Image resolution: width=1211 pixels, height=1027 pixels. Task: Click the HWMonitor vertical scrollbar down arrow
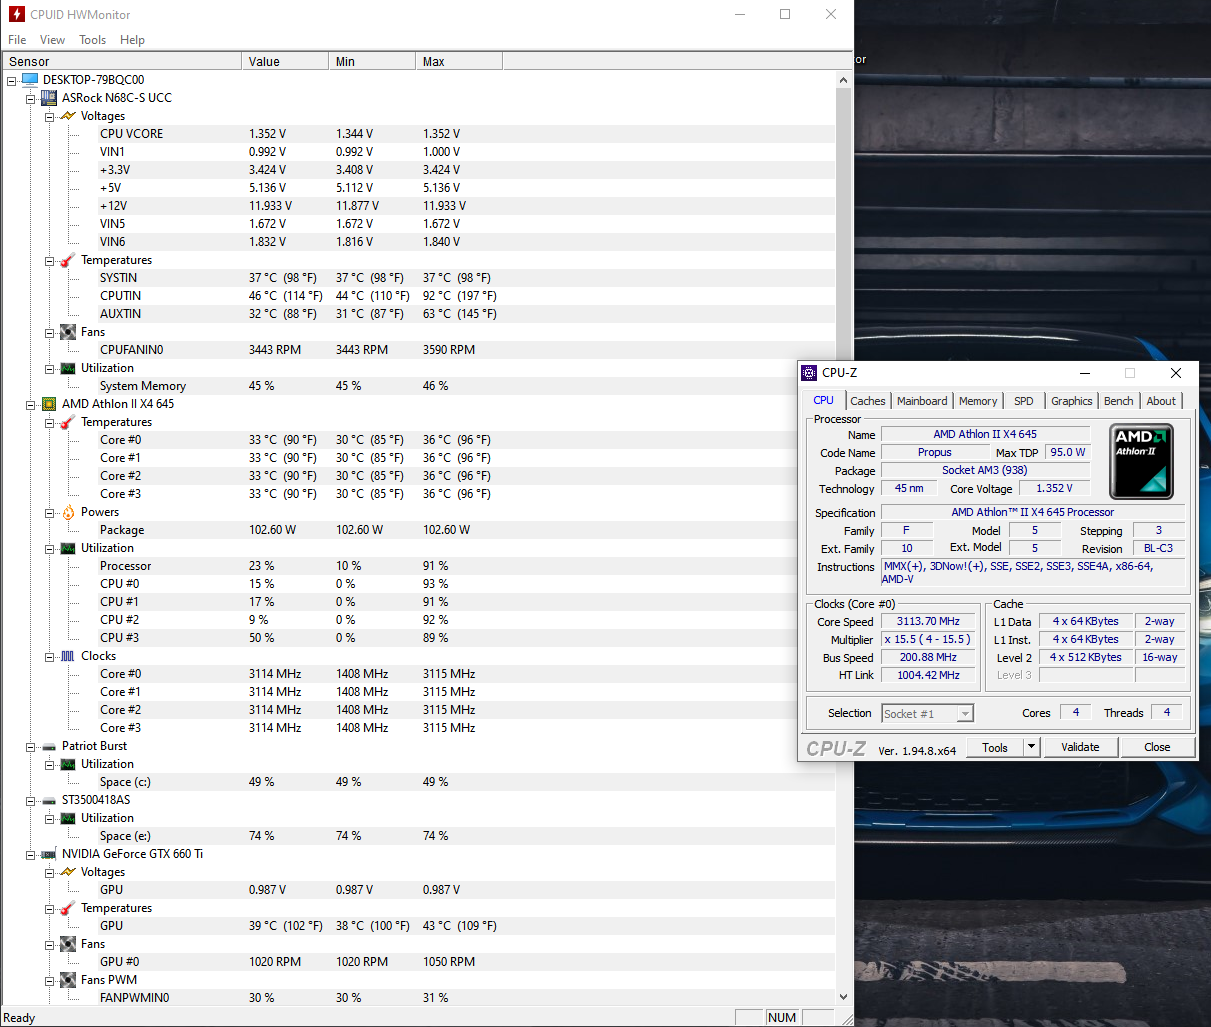click(843, 997)
